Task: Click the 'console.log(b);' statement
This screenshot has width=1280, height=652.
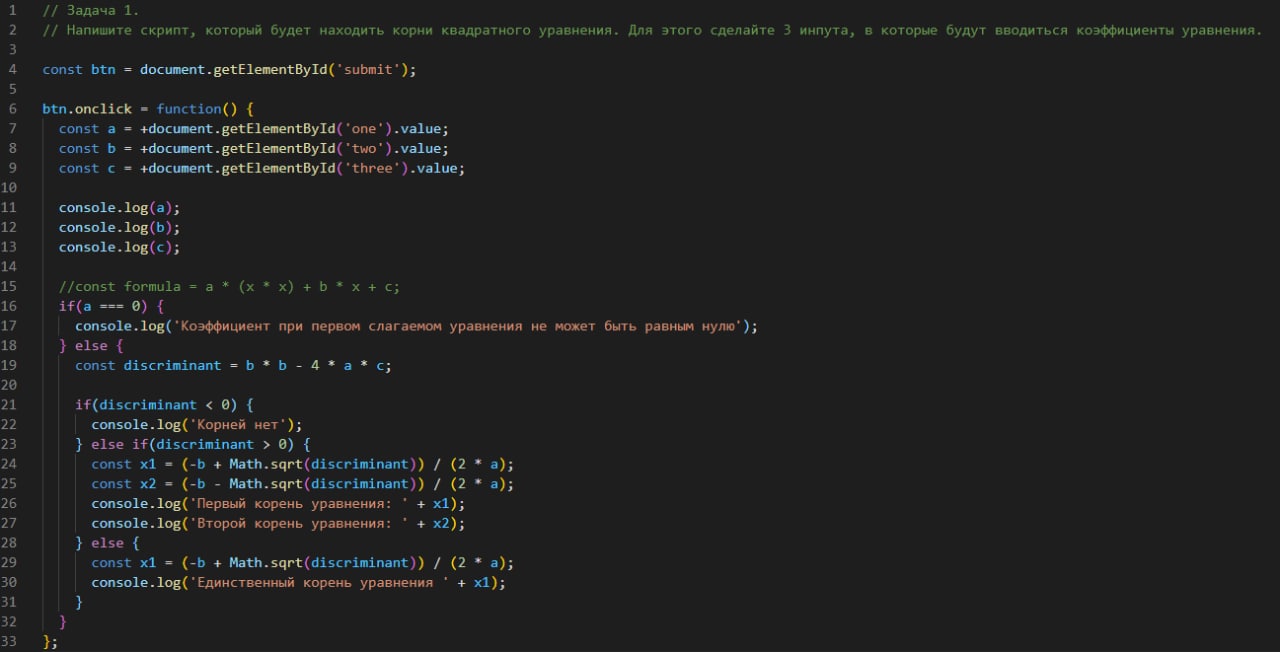Action: click(x=120, y=227)
